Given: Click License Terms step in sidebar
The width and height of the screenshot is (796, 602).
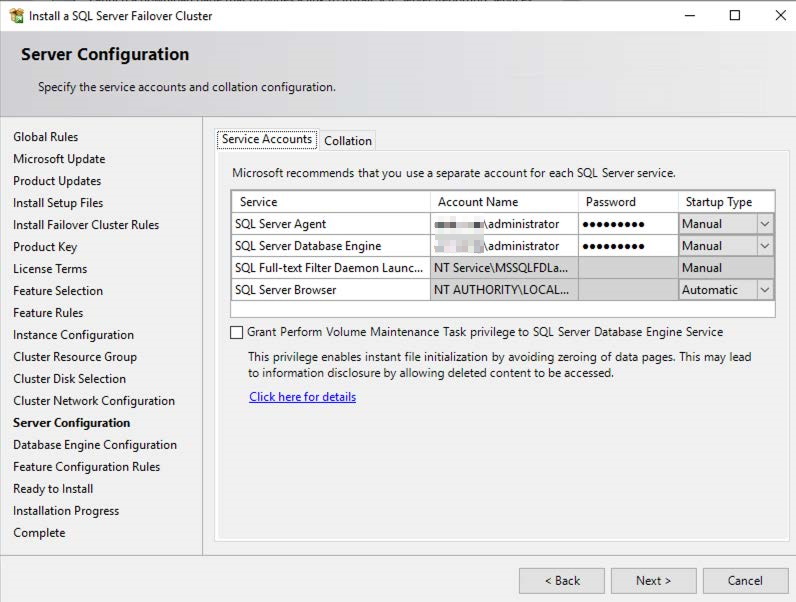Looking at the screenshot, I should click(x=50, y=269).
